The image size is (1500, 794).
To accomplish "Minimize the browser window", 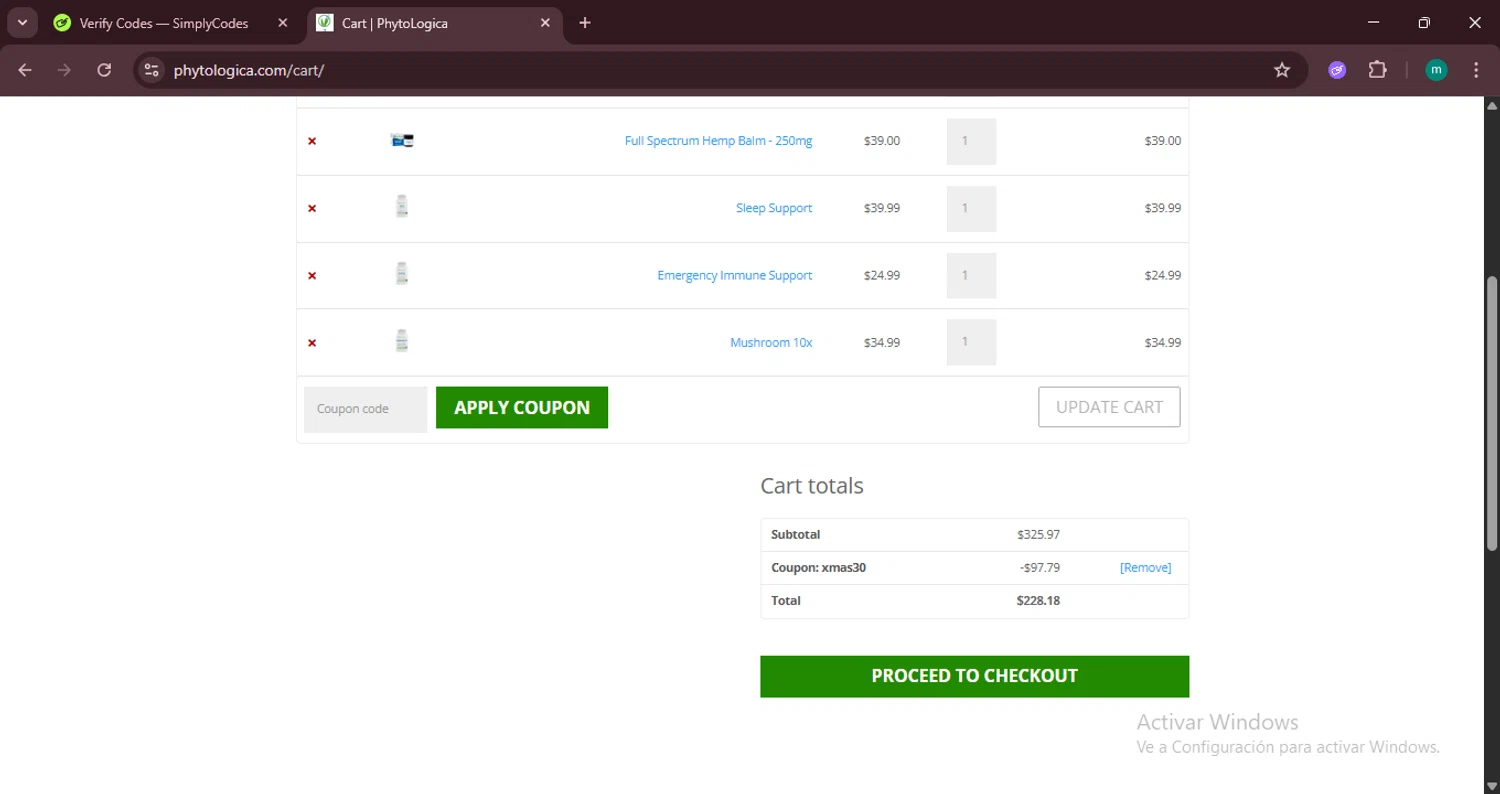I will [x=1373, y=23].
